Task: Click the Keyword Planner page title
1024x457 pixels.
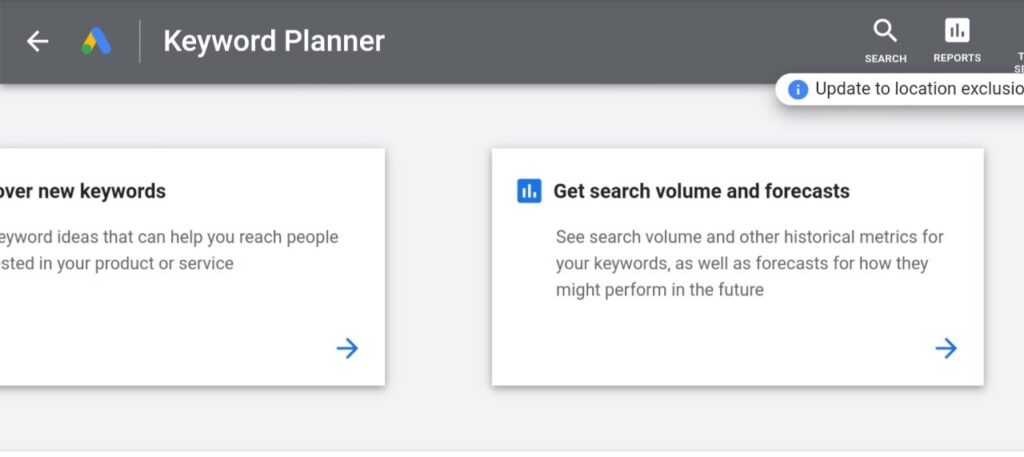Action: click(274, 41)
